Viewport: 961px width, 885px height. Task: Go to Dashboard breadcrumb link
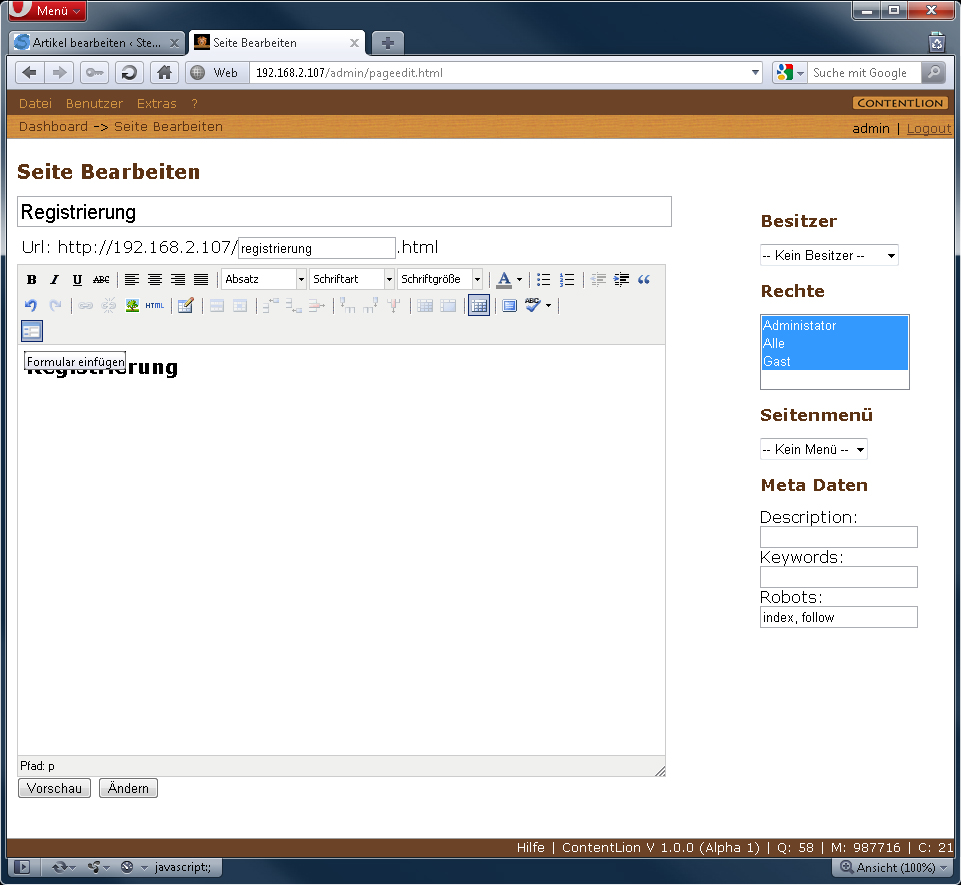tap(53, 126)
